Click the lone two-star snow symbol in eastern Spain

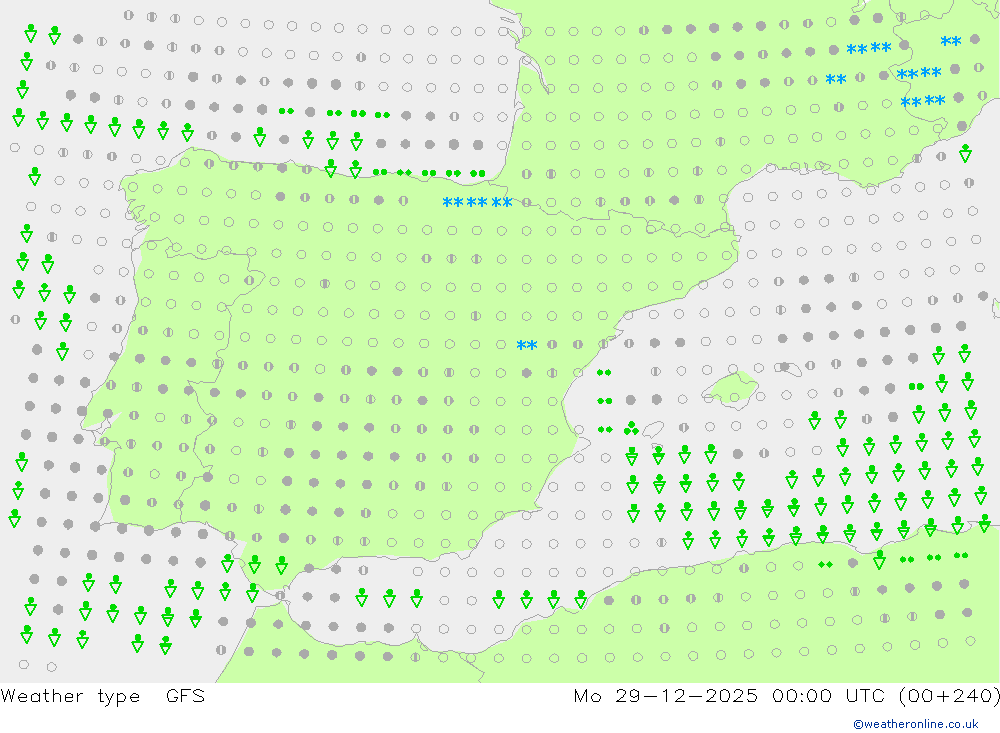pos(527,346)
